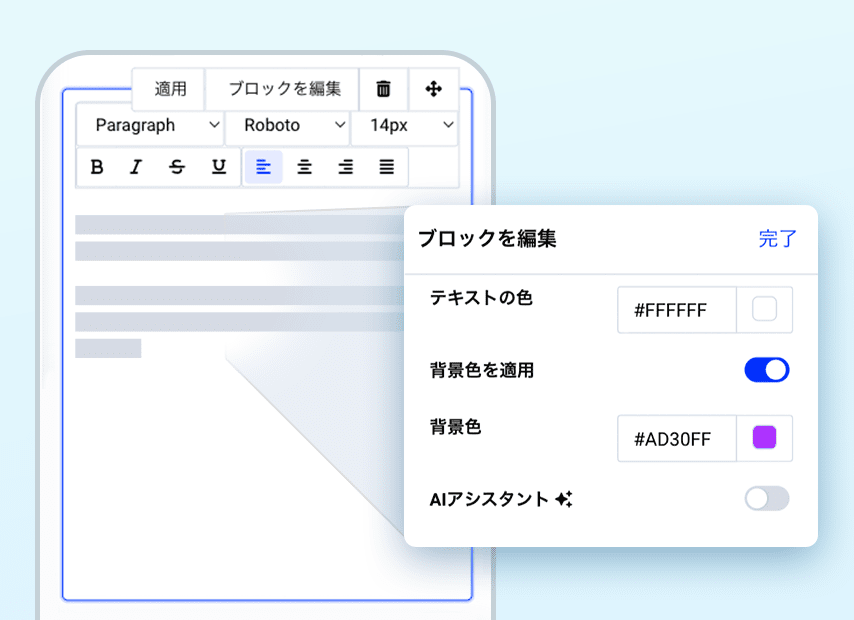Edit the #AD30FF background color field
Viewport: 854px width, 620px height.
pyautogui.click(x=677, y=439)
